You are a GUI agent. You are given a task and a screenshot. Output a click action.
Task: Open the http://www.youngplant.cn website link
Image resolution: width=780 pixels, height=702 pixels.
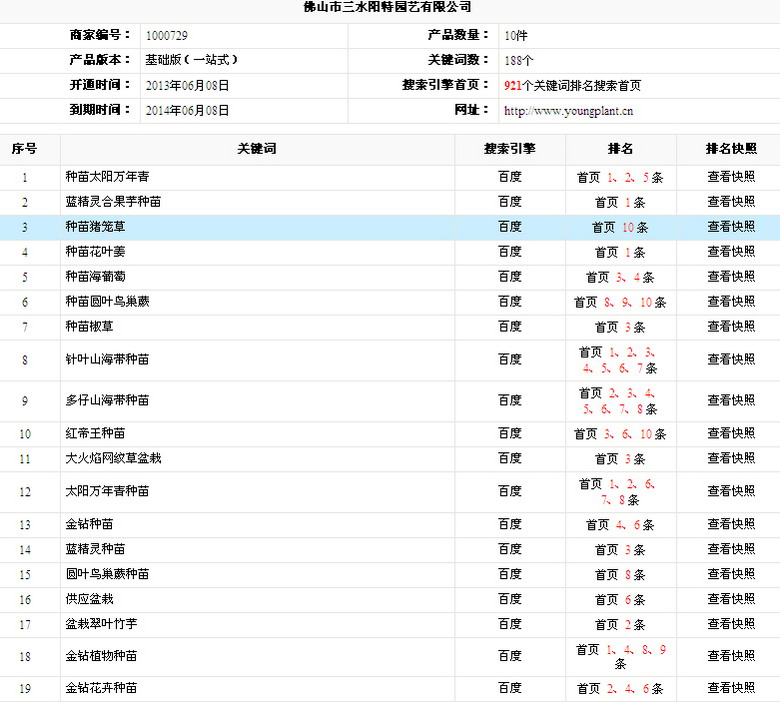coord(568,111)
